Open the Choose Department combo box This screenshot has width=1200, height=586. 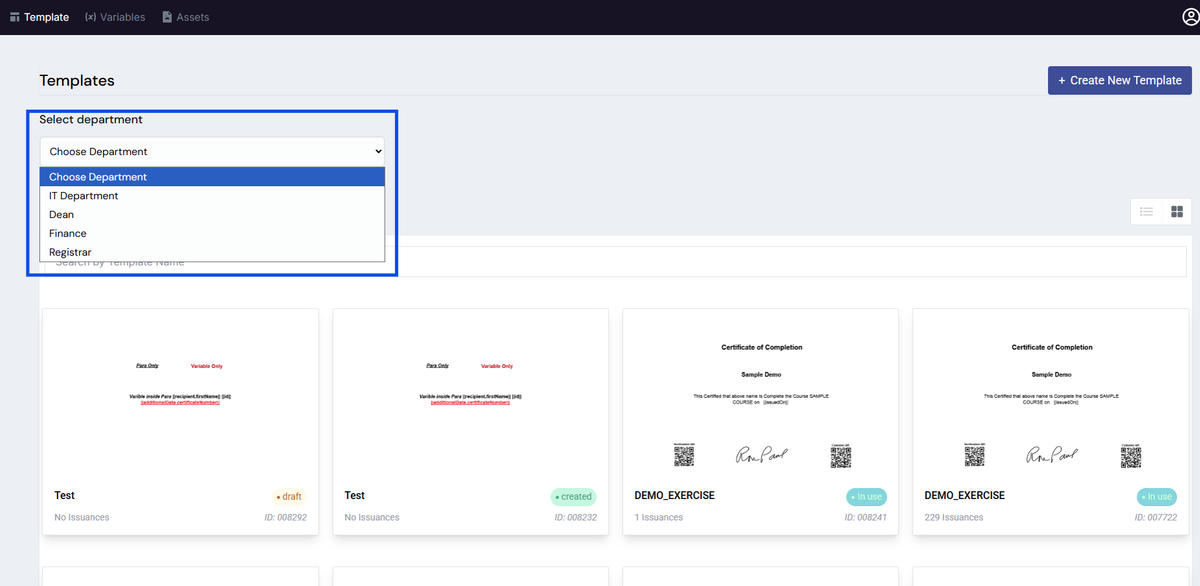pos(212,152)
